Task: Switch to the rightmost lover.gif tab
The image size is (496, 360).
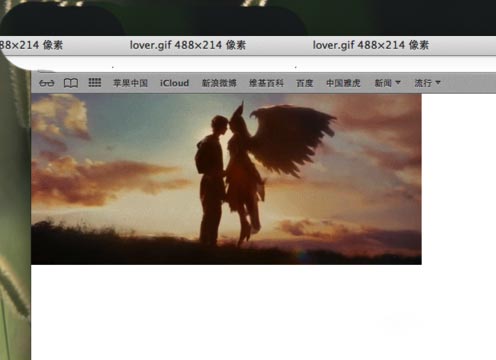Action: [371, 45]
